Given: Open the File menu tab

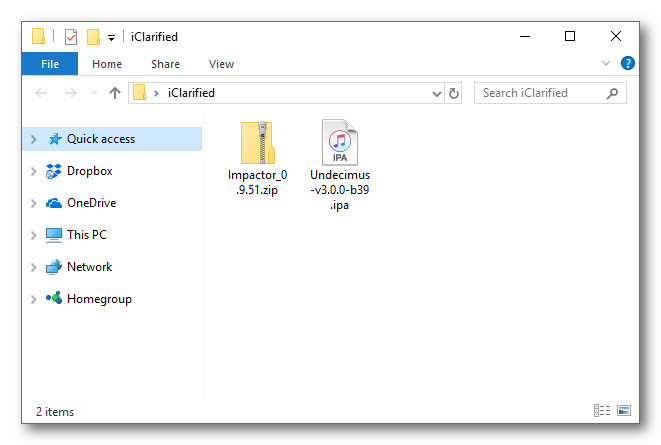Looking at the screenshot, I should [x=50, y=64].
